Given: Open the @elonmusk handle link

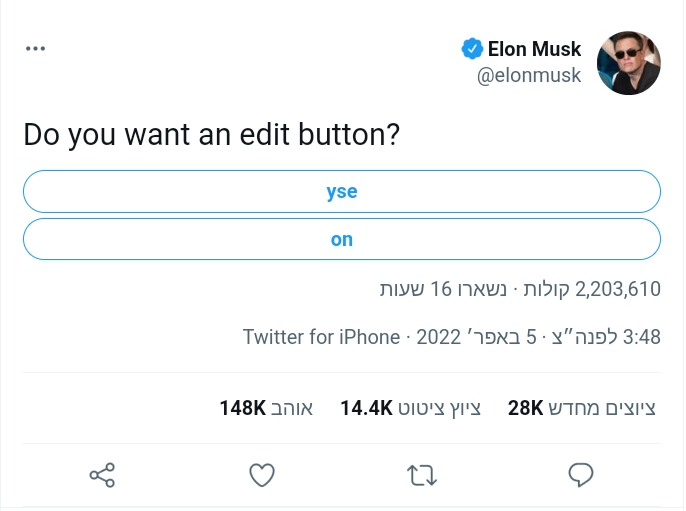Looking at the screenshot, I should (529, 75).
